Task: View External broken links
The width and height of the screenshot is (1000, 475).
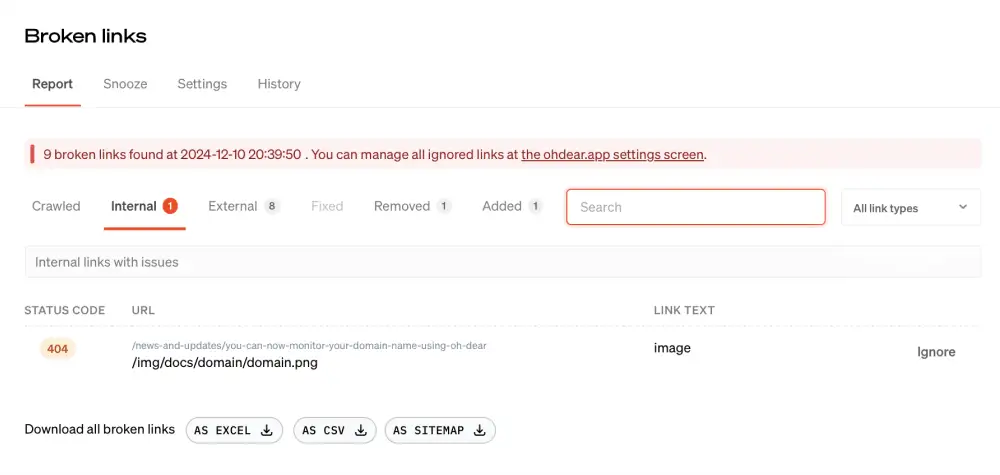Action: click(233, 206)
